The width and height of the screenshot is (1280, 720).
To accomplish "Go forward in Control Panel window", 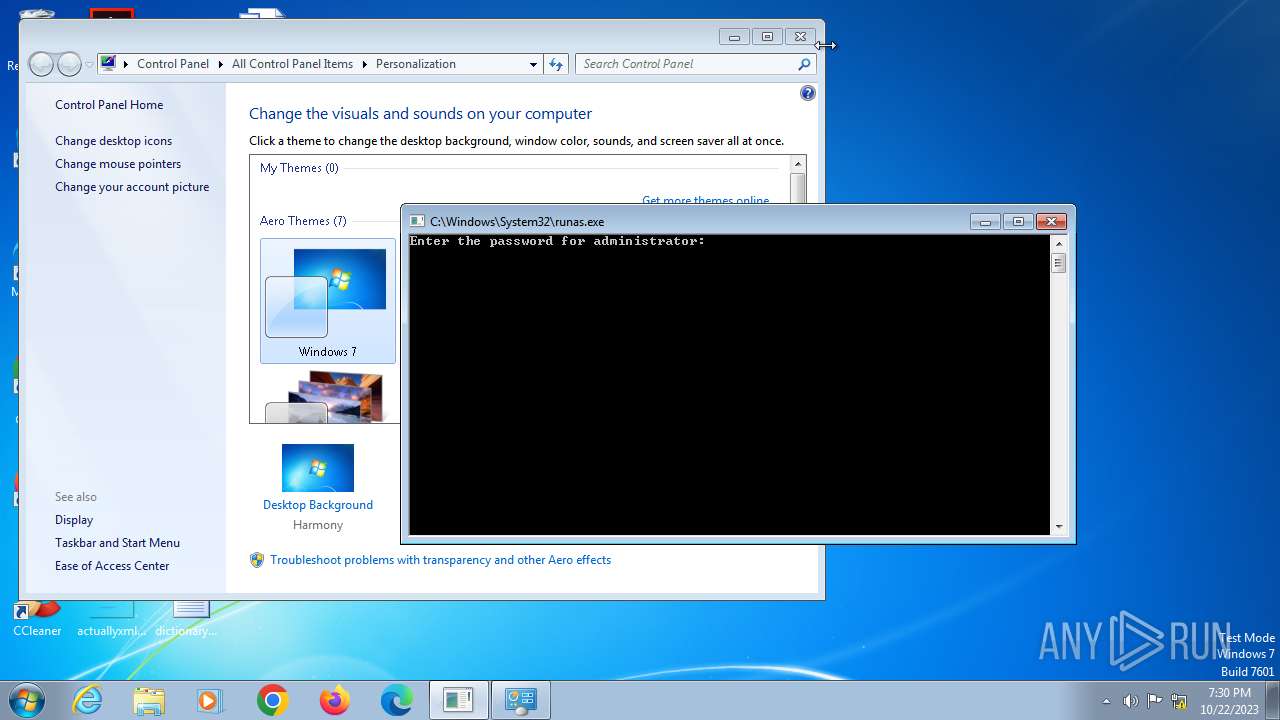I will tap(69, 64).
